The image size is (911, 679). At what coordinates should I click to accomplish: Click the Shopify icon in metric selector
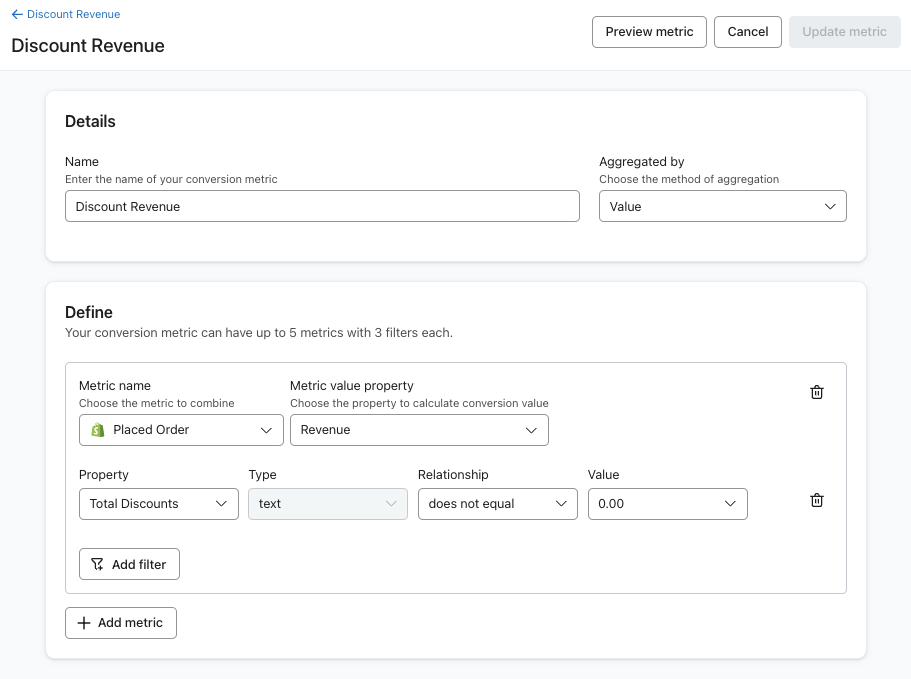point(98,430)
